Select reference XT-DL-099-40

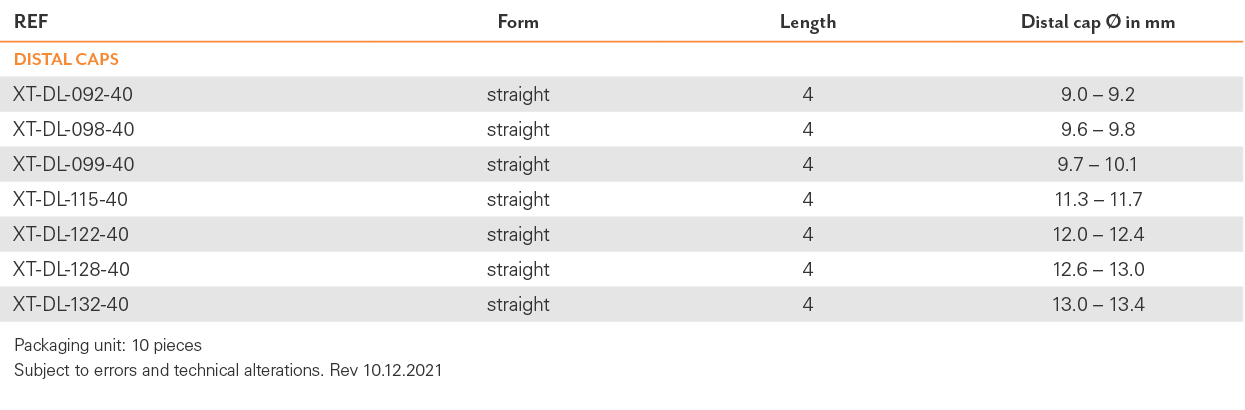73,165
